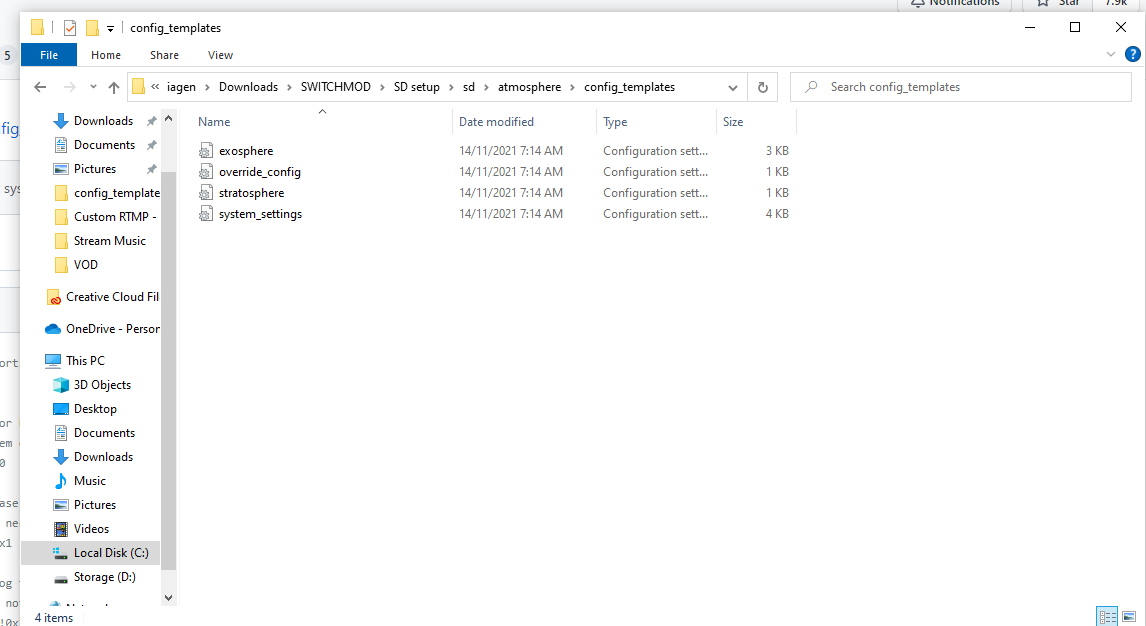Open Stream Music folder in sidebar
The height and width of the screenshot is (626, 1146).
click(x=109, y=242)
